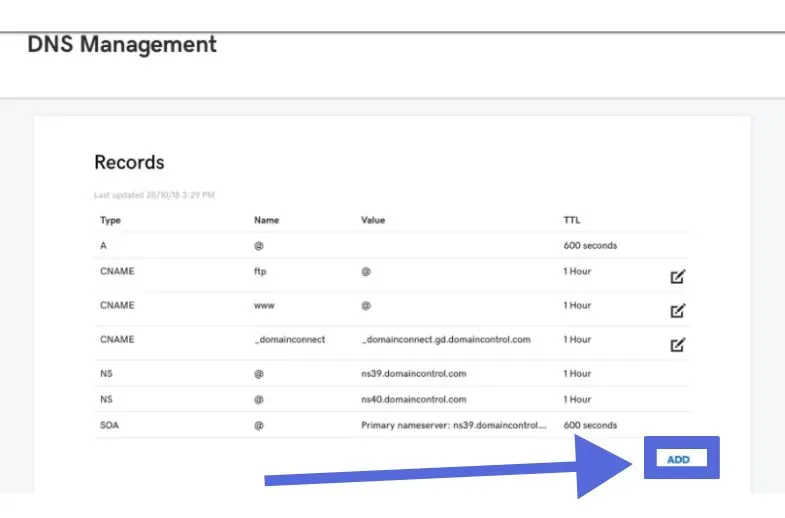Viewport: 785px width, 518px height.
Task: Click the CNAME type of _domainconnect row
Action: point(117,339)
